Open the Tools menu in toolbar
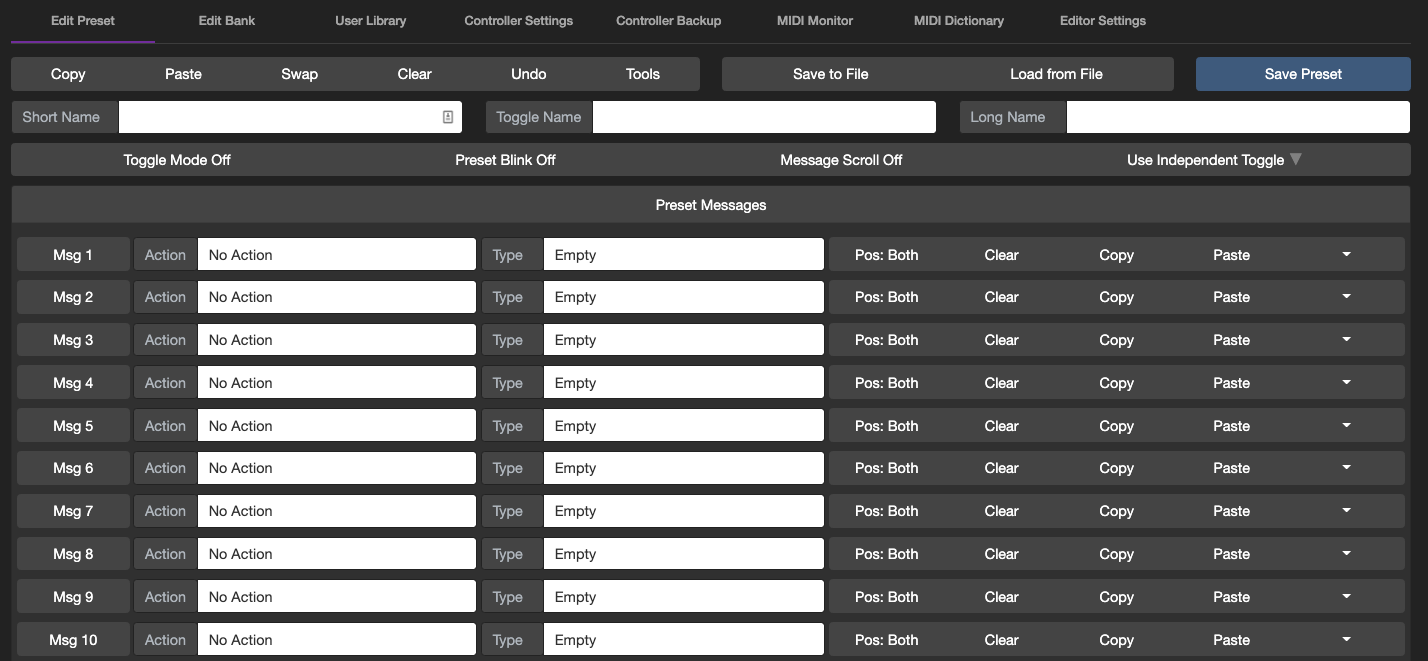 [642, 74]
